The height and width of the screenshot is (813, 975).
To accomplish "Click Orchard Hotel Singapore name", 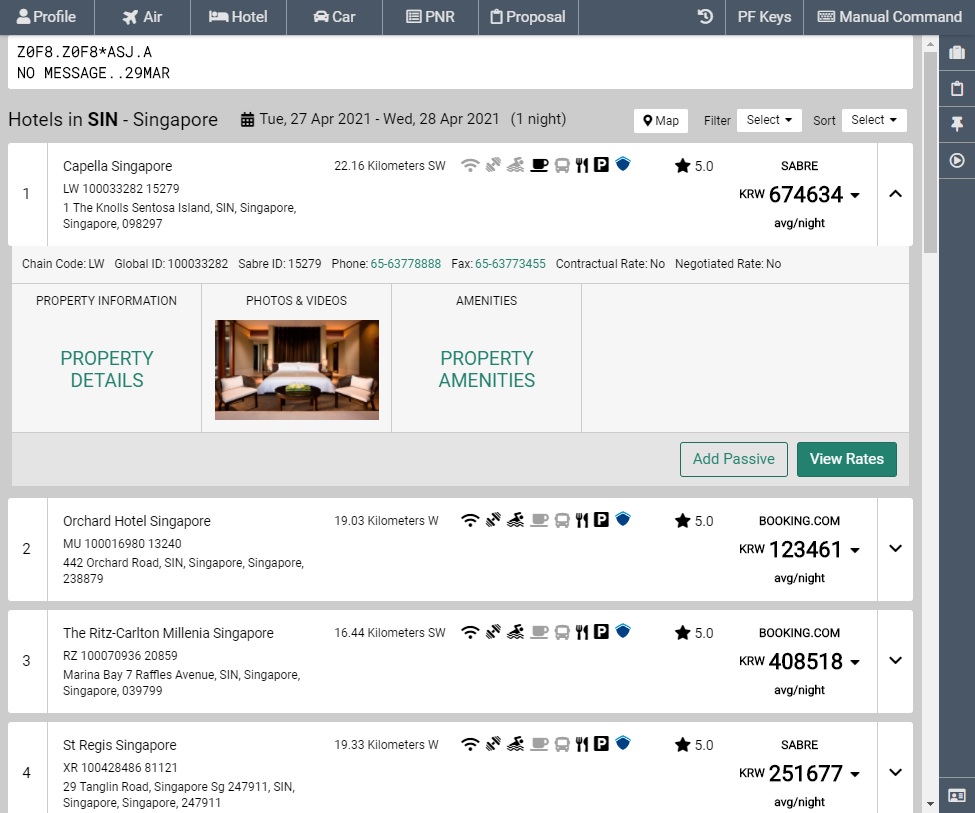I will click(x=137, y=521).
